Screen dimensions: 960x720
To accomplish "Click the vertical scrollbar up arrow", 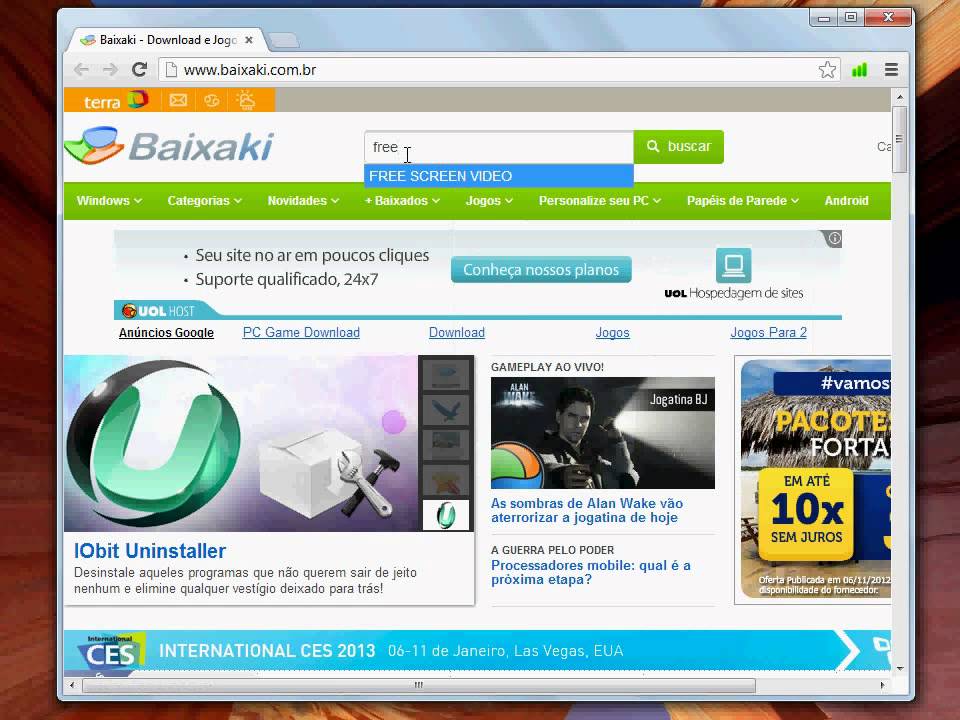I will pos(899,97).
